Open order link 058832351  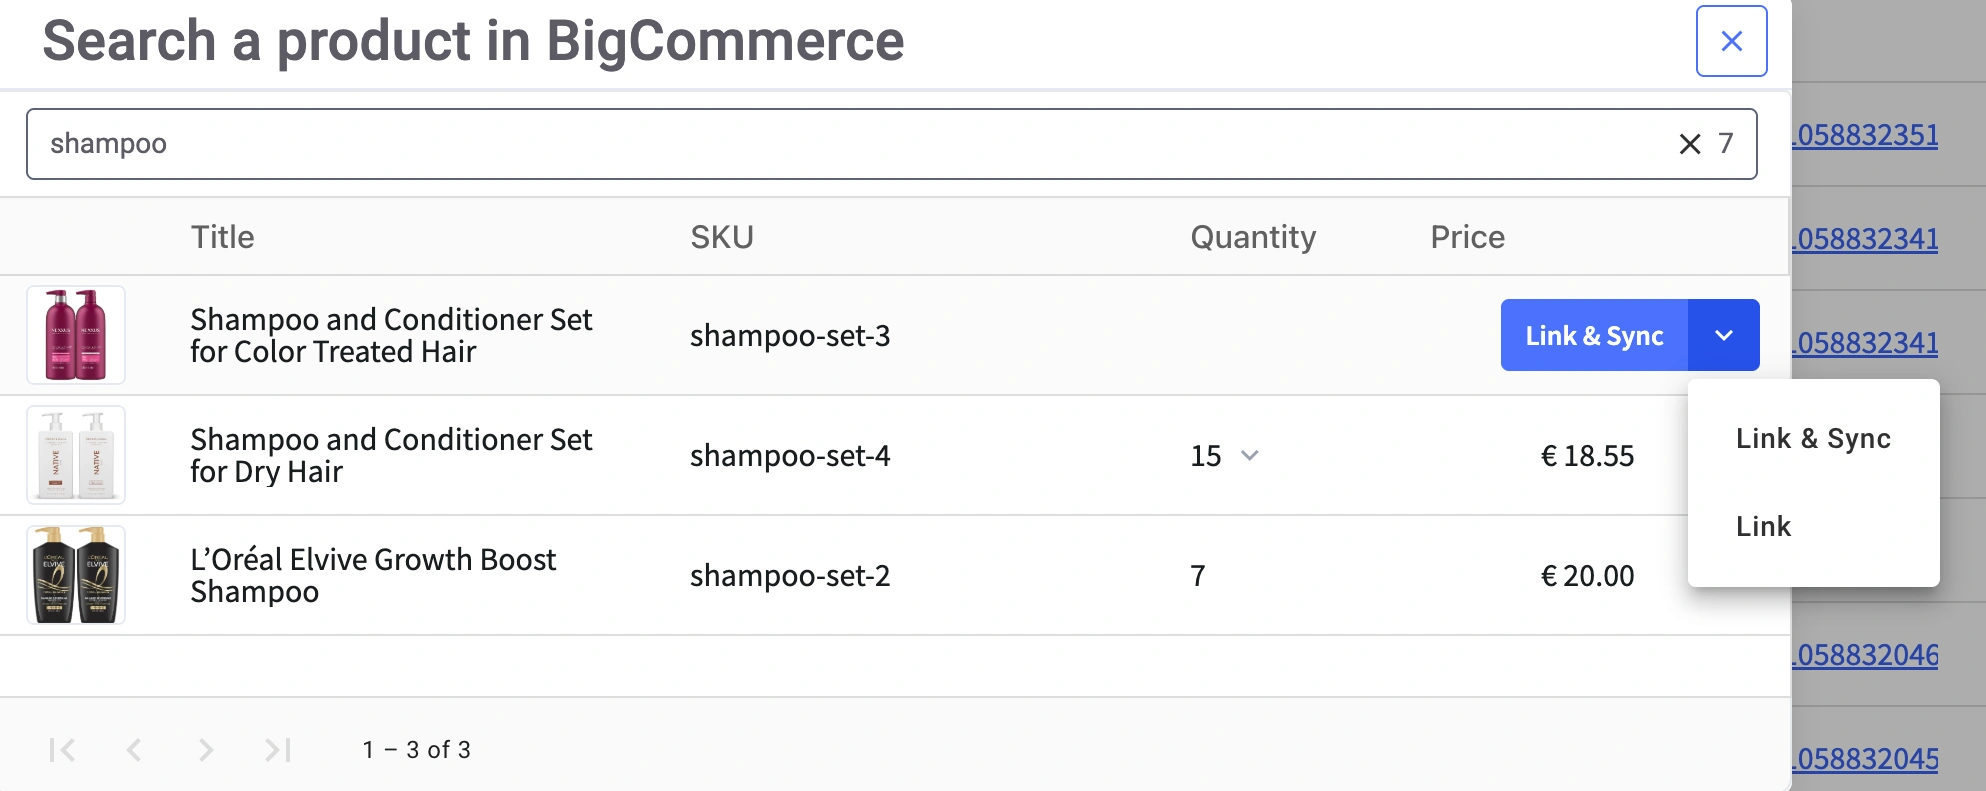click(1866, 135)
